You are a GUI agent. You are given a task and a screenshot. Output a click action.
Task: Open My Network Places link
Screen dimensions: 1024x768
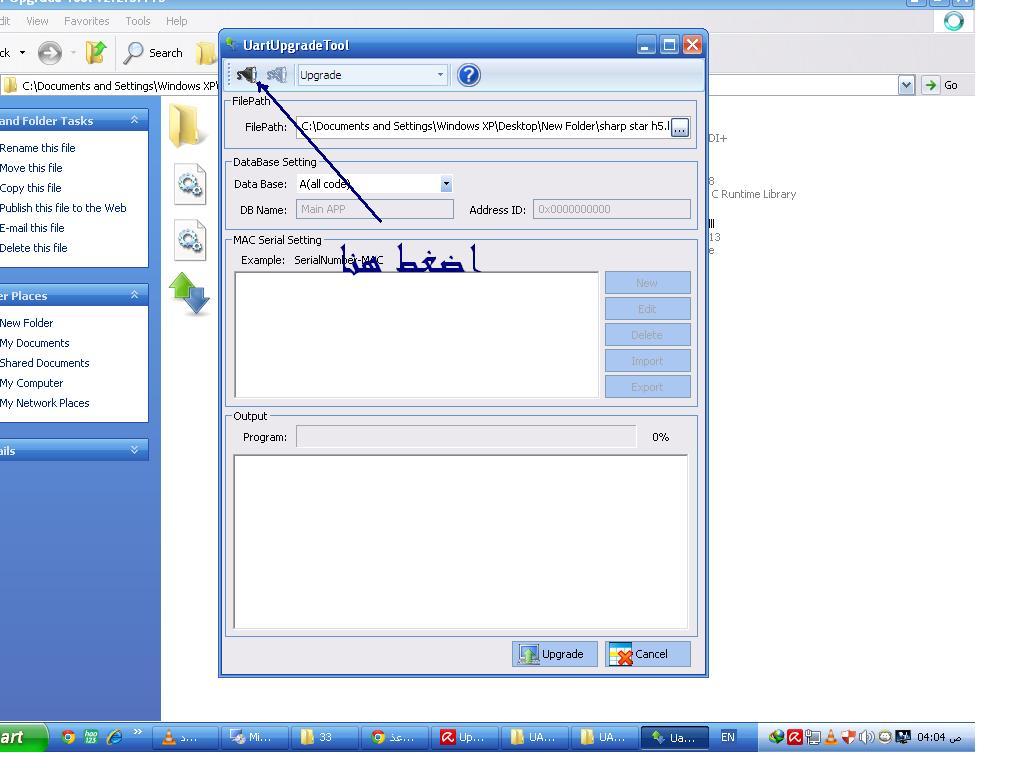click(x=44, y=403)
